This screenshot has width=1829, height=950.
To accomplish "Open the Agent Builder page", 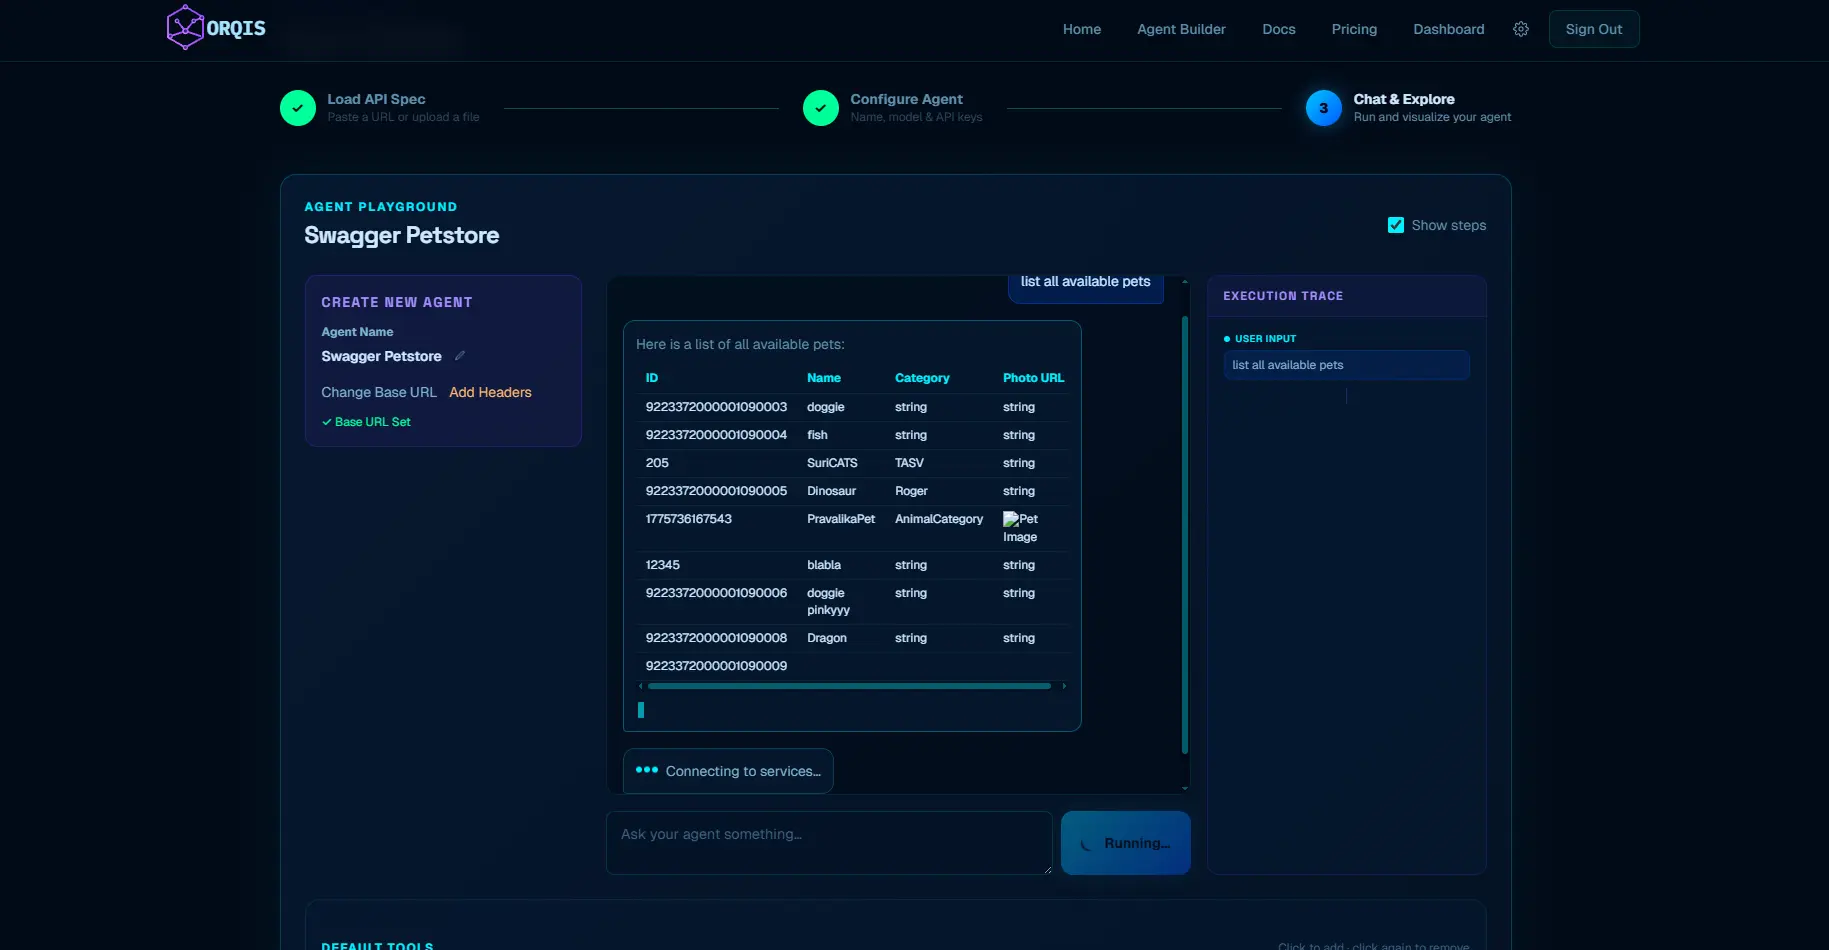I will tap(1181, 29).
